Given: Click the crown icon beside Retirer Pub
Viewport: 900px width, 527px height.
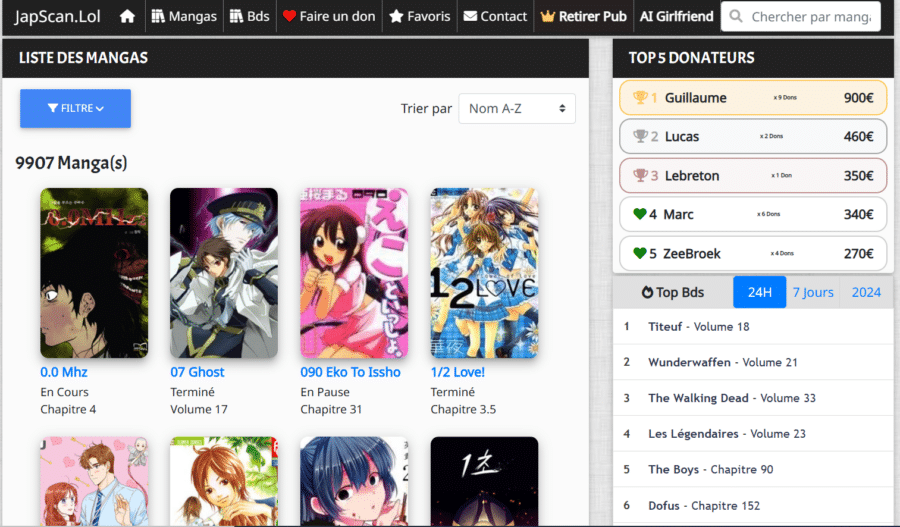Looking at the screenshot, I should click(x=548, y=17).
